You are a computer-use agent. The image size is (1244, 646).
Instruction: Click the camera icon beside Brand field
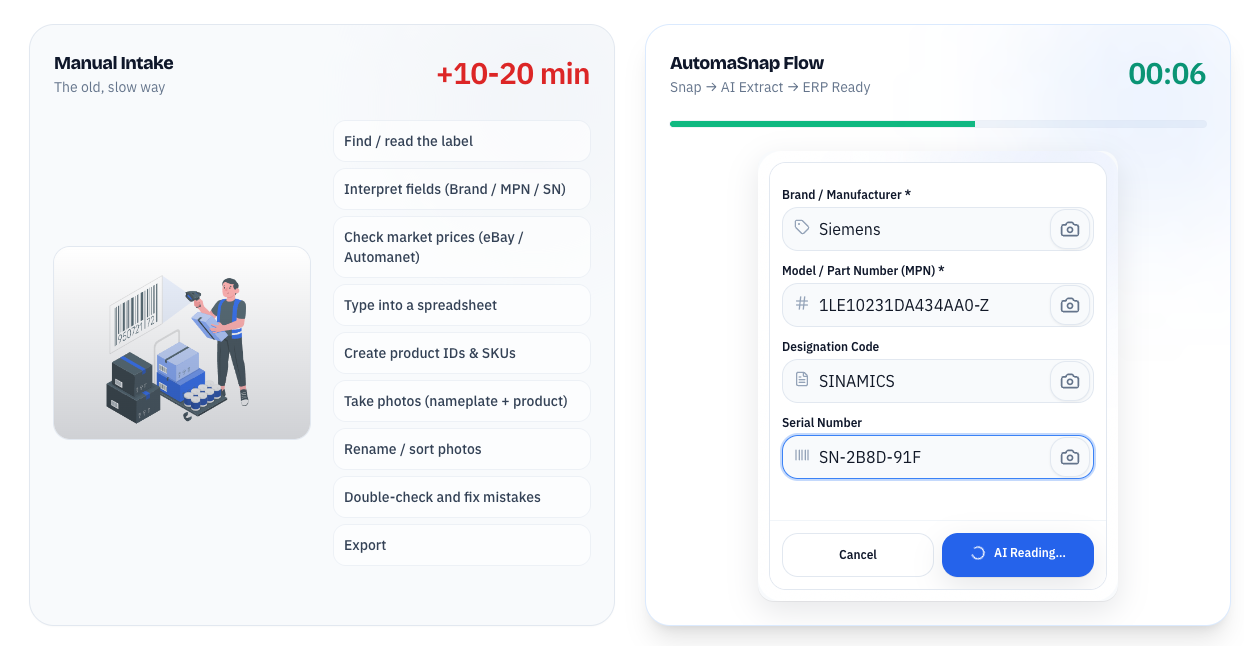(1070, 228)
